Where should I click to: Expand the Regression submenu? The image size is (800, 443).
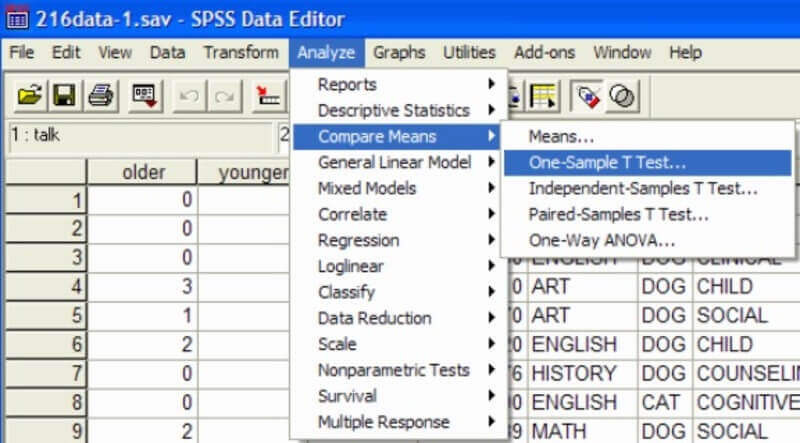click(x=399, y=240)
